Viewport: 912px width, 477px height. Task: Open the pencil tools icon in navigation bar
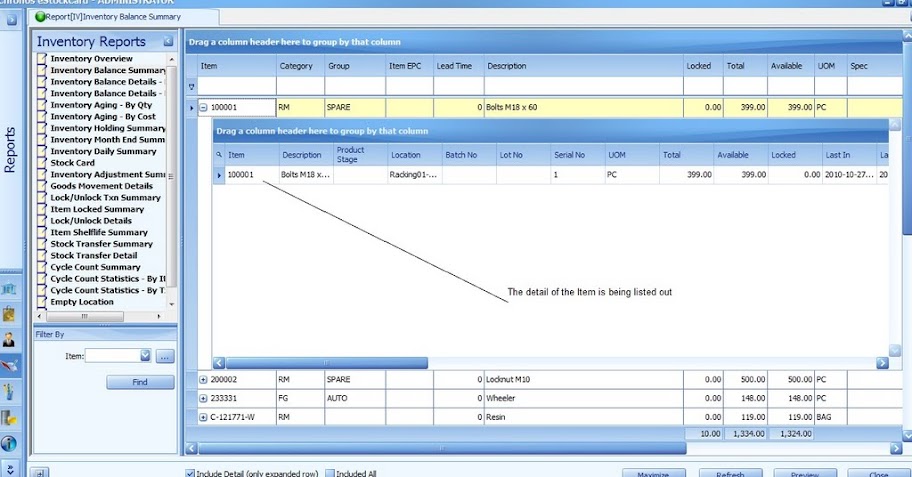click(9, 391)
